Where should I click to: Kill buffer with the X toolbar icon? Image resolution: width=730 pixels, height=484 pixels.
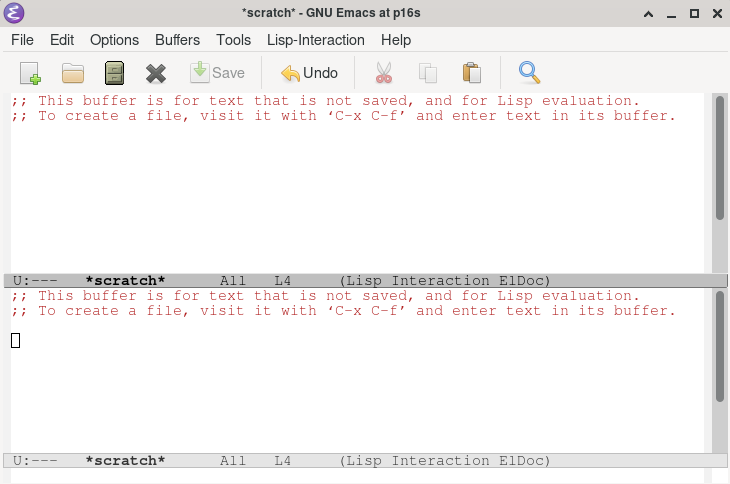pos(156,73)
